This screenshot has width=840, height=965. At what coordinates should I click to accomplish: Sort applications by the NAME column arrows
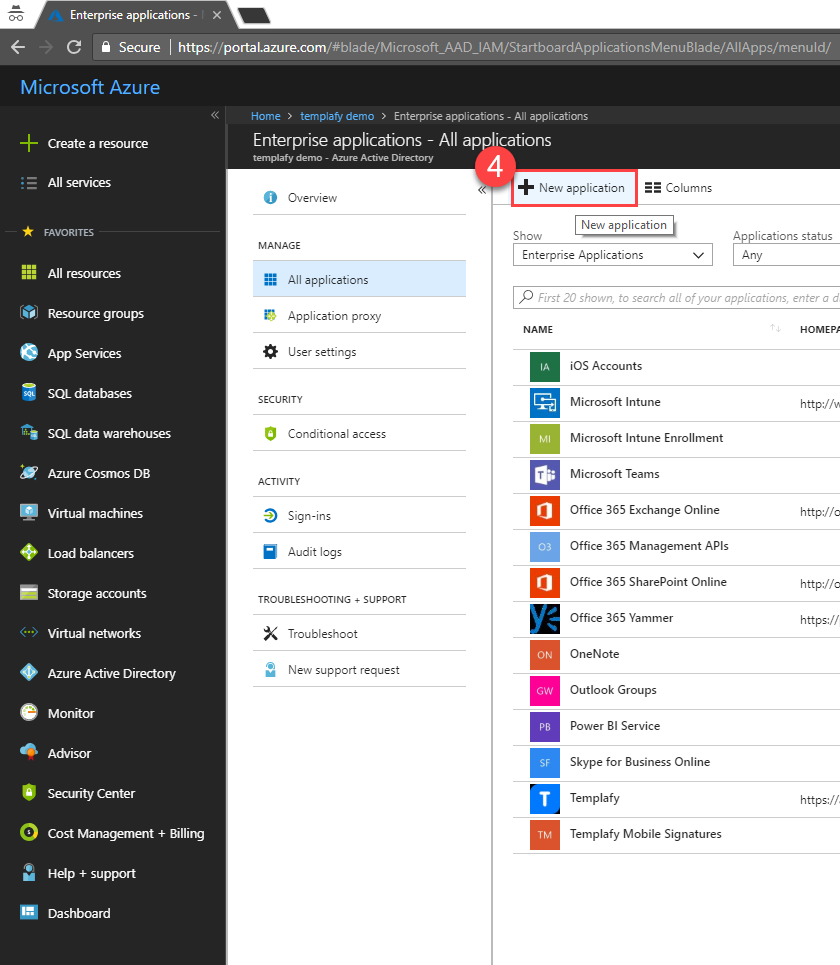[775, 329]
